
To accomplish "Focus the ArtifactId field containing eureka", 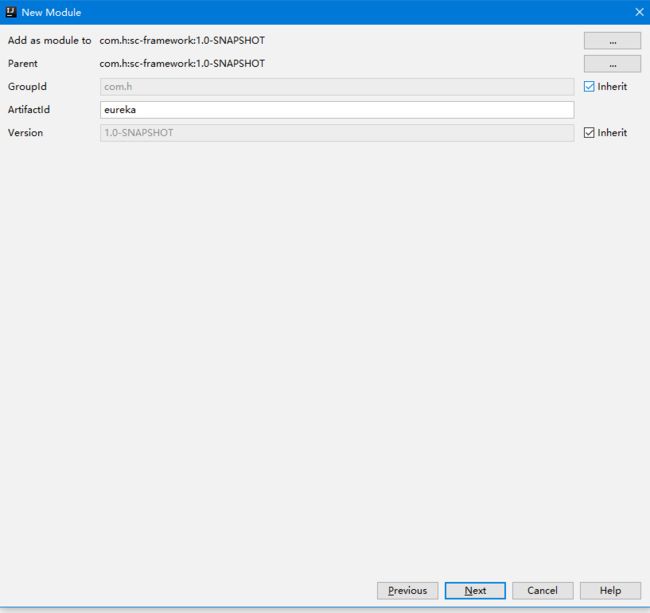I will 337,110.
